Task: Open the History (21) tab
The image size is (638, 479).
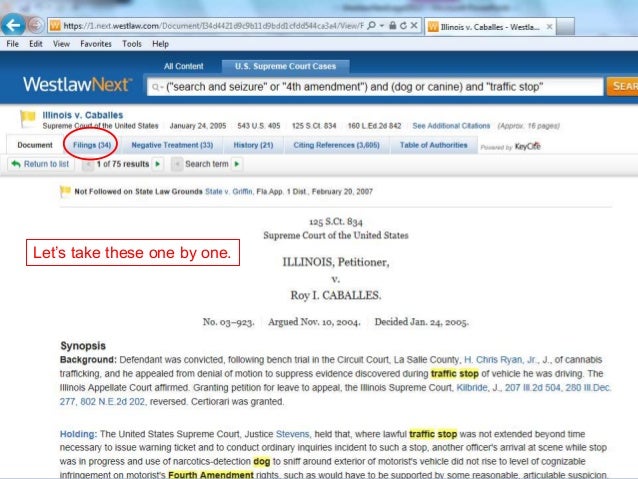Action: pos(253,145)
